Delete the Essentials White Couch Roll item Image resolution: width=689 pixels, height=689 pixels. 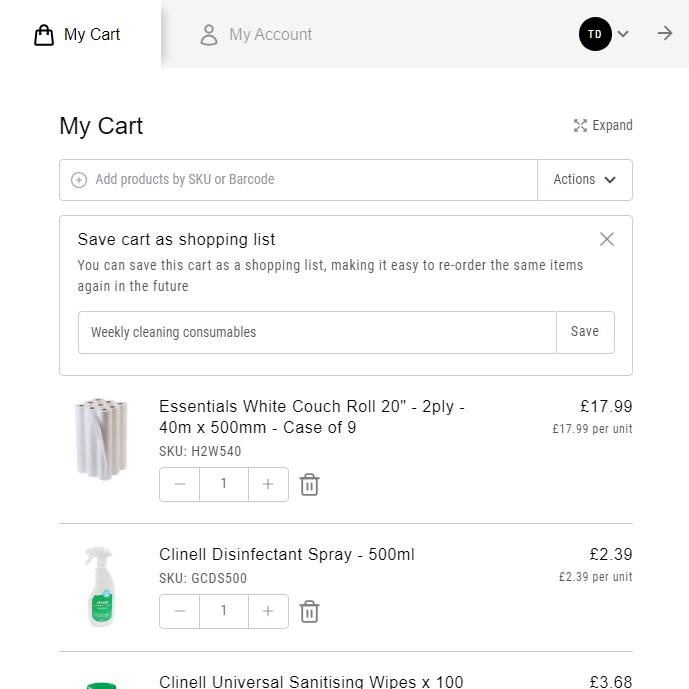(310, 485)
